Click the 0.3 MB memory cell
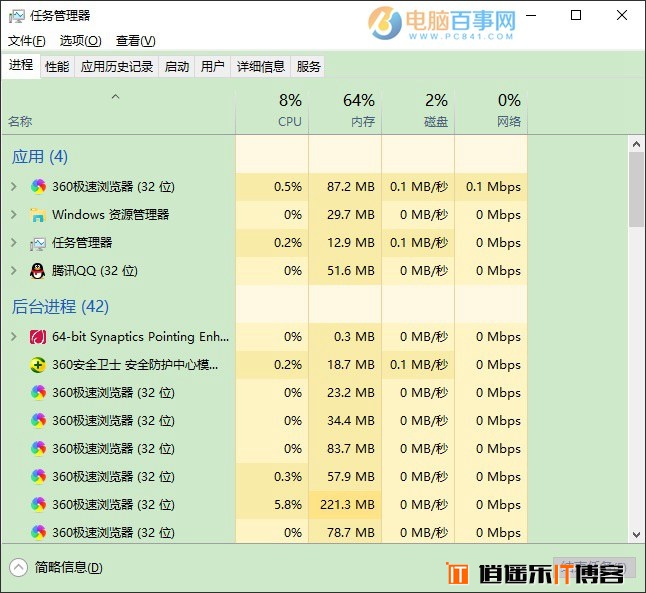This screenshot has width=646, height=593. [x=345, y=337]
